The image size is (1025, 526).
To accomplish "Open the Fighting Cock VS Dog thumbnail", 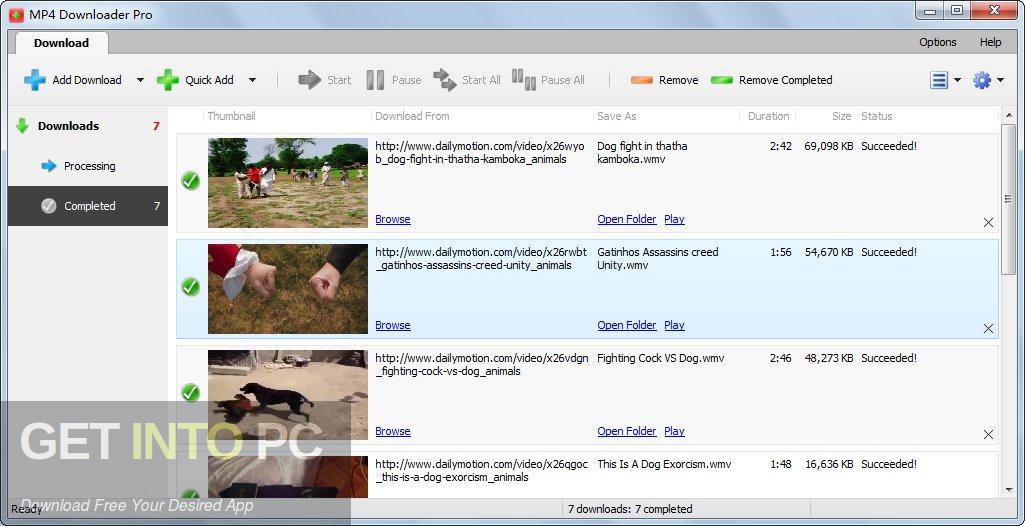I will point(288,395).
